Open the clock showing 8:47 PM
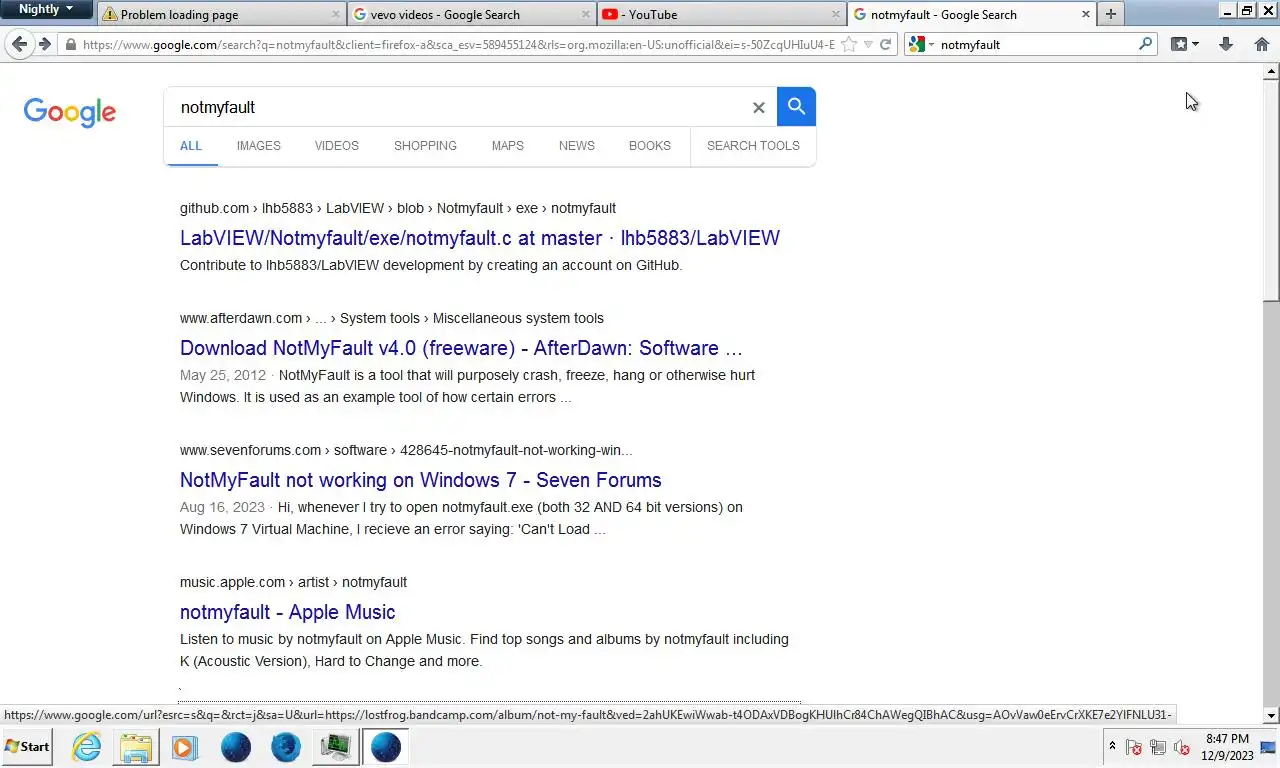Image resolution: width=1280 pixels, height=768 pixels. coord(1226,747)
